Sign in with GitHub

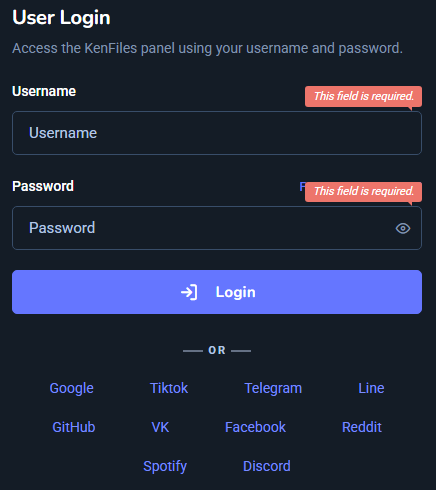[x=74, y=427]
